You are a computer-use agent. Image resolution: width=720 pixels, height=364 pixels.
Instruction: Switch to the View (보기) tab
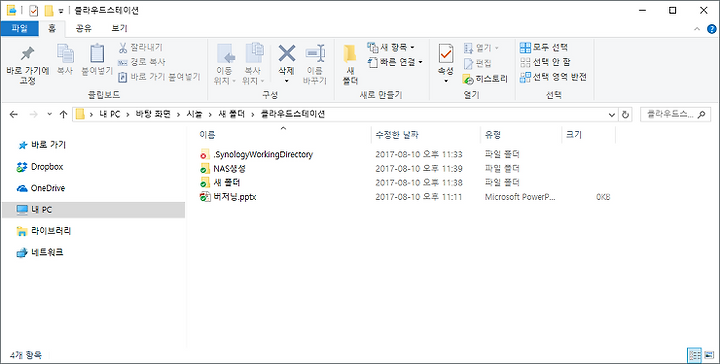pos(119,28)
